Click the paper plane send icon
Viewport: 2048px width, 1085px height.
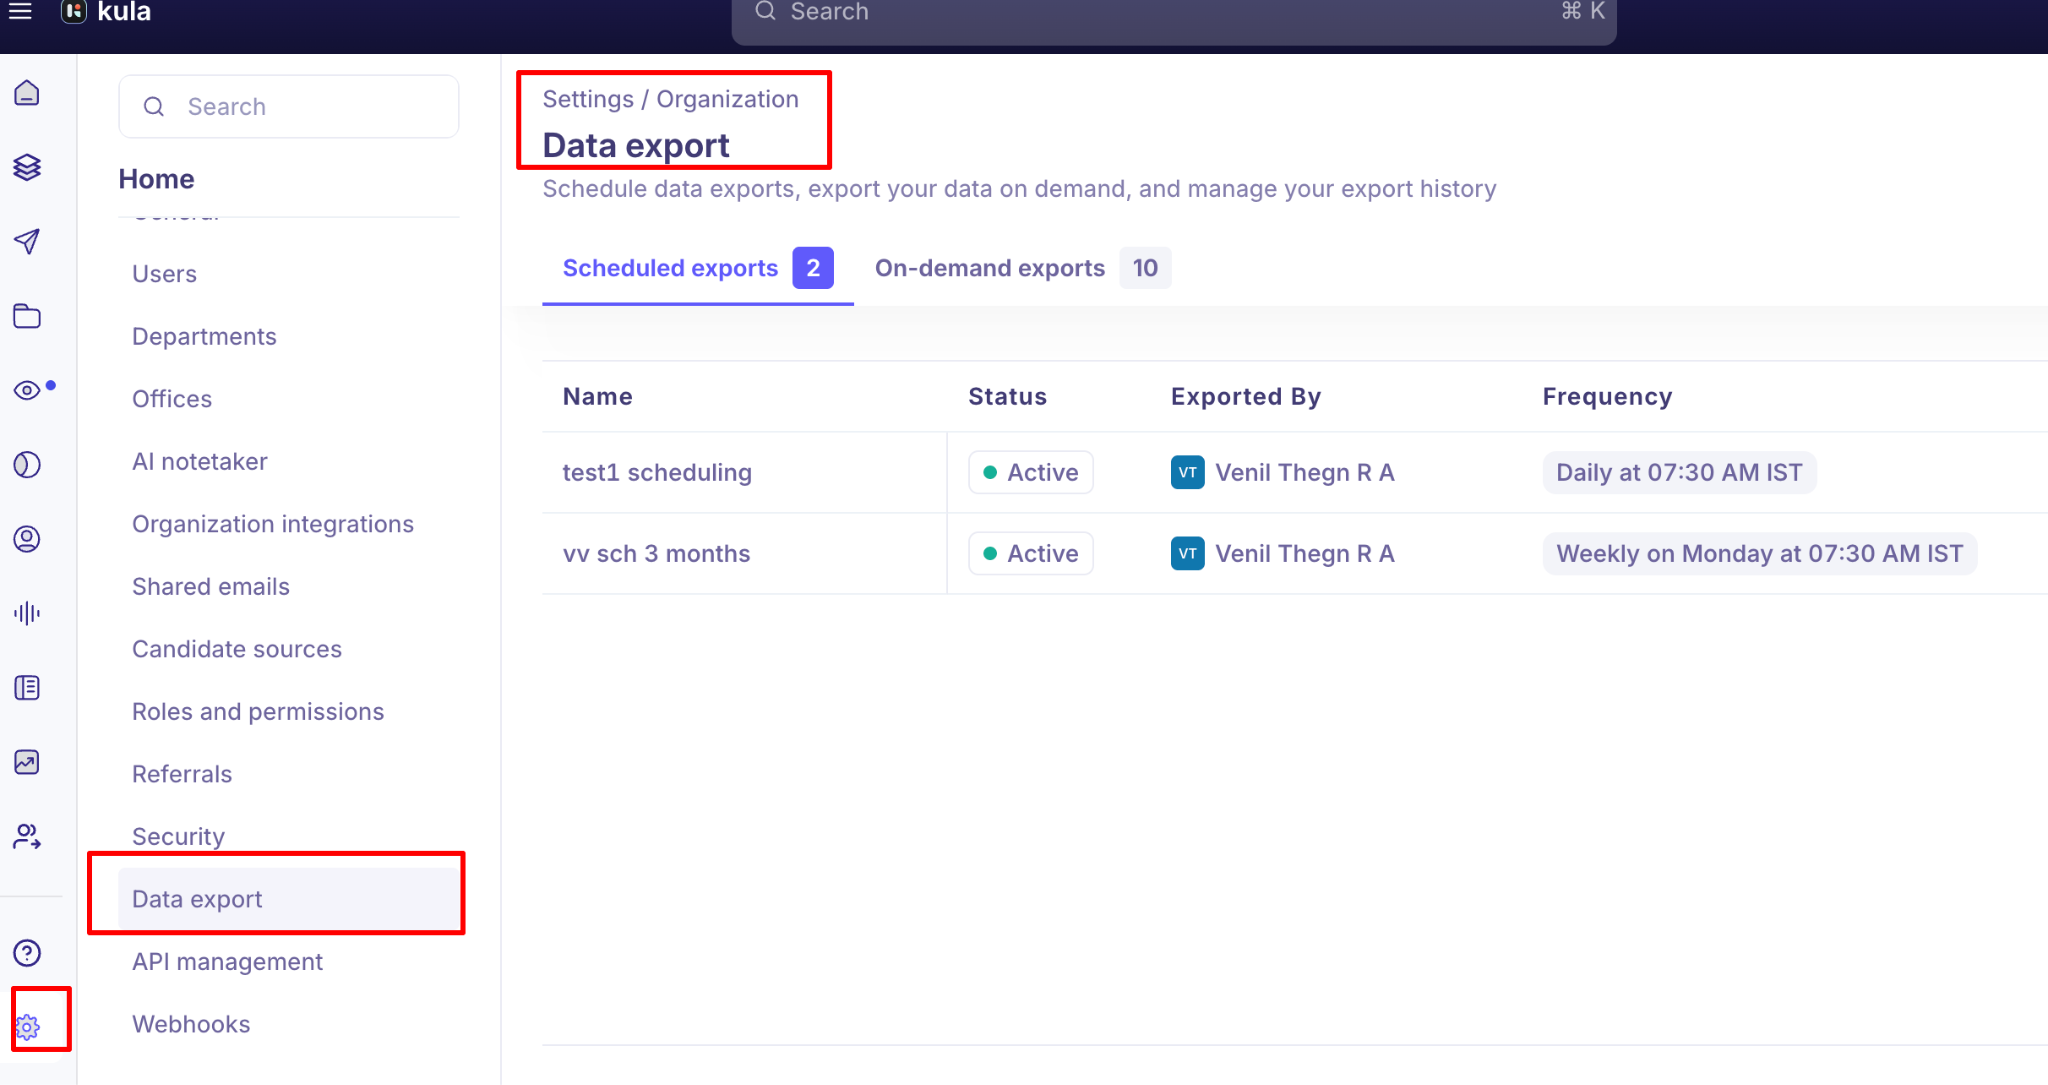click(27, 241)
